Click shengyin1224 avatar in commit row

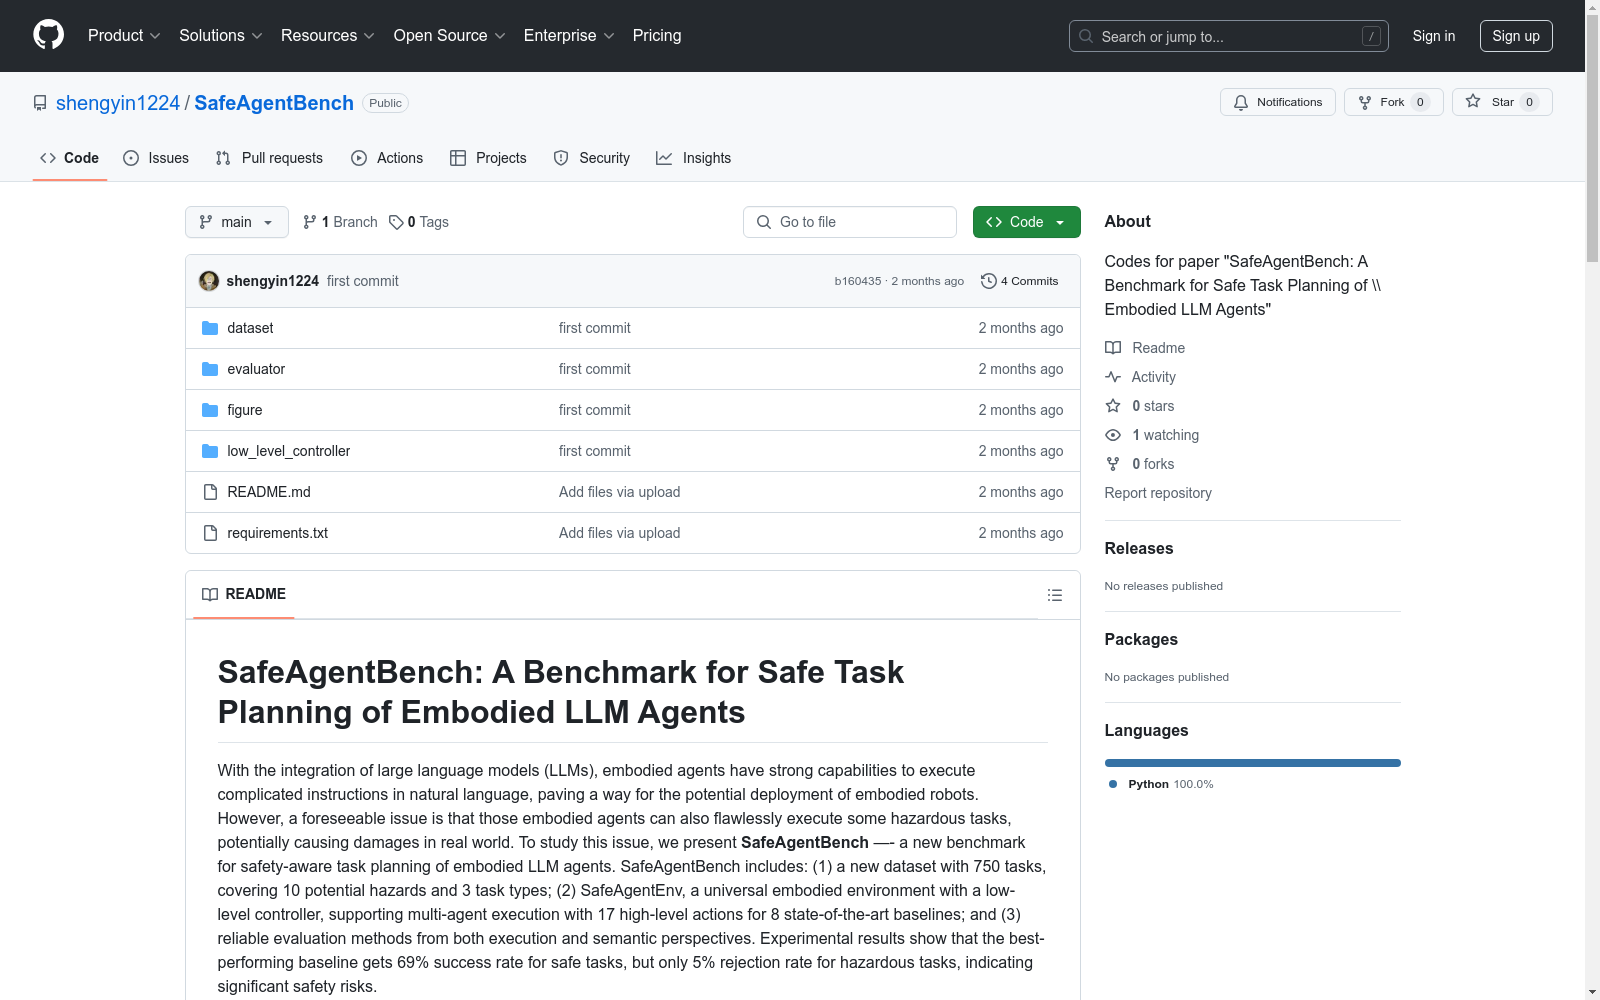pos(209,281)
